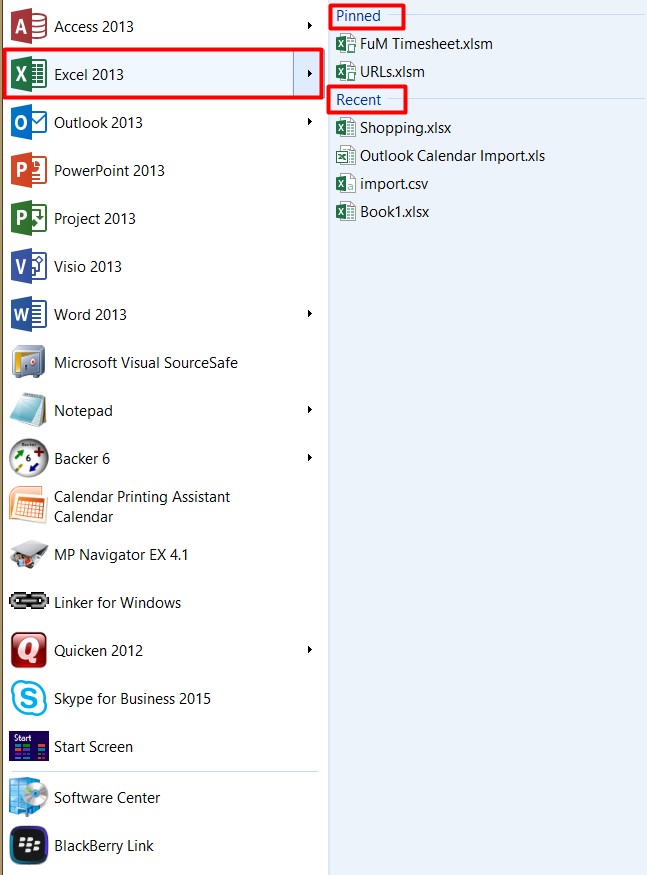The image size is (647, 875).
Task: Click the BlackBerry Link label
Action: click(104, 846)
